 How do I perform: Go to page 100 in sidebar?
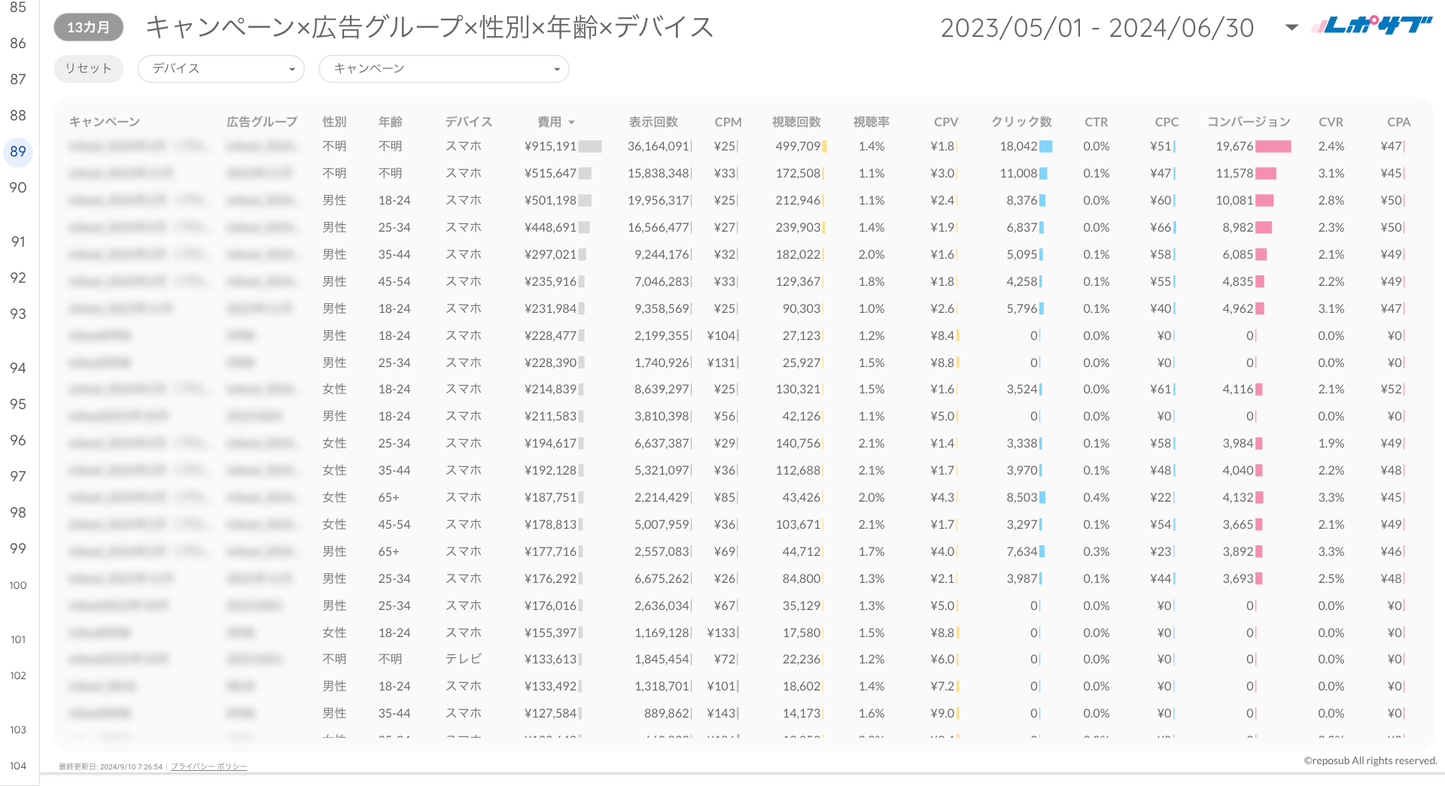click(x=18, y=585)
